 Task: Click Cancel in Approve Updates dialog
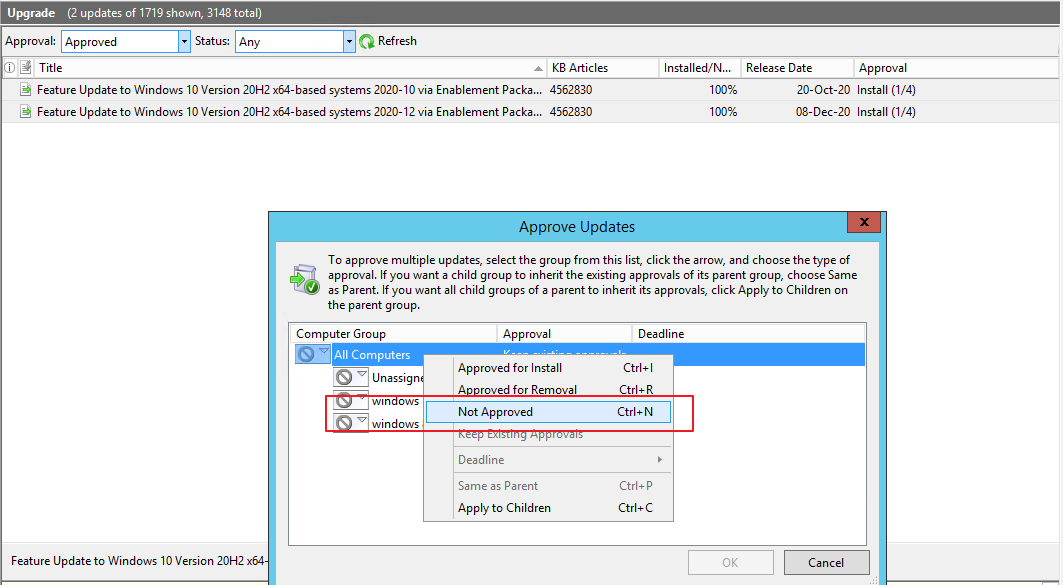tap(826, 563)
